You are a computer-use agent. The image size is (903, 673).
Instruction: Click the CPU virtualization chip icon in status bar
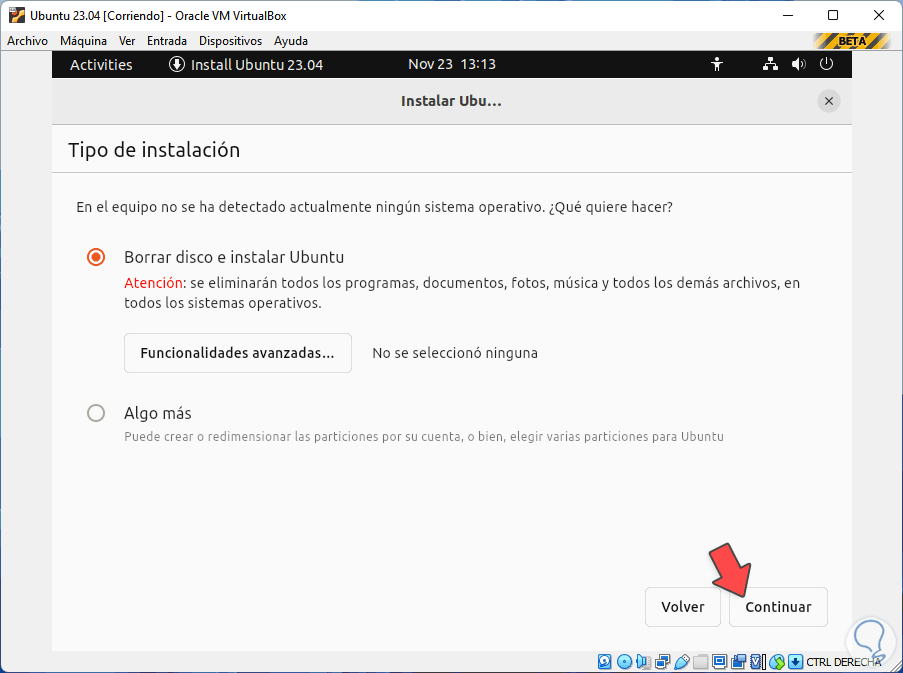click(x=757, y=661)
